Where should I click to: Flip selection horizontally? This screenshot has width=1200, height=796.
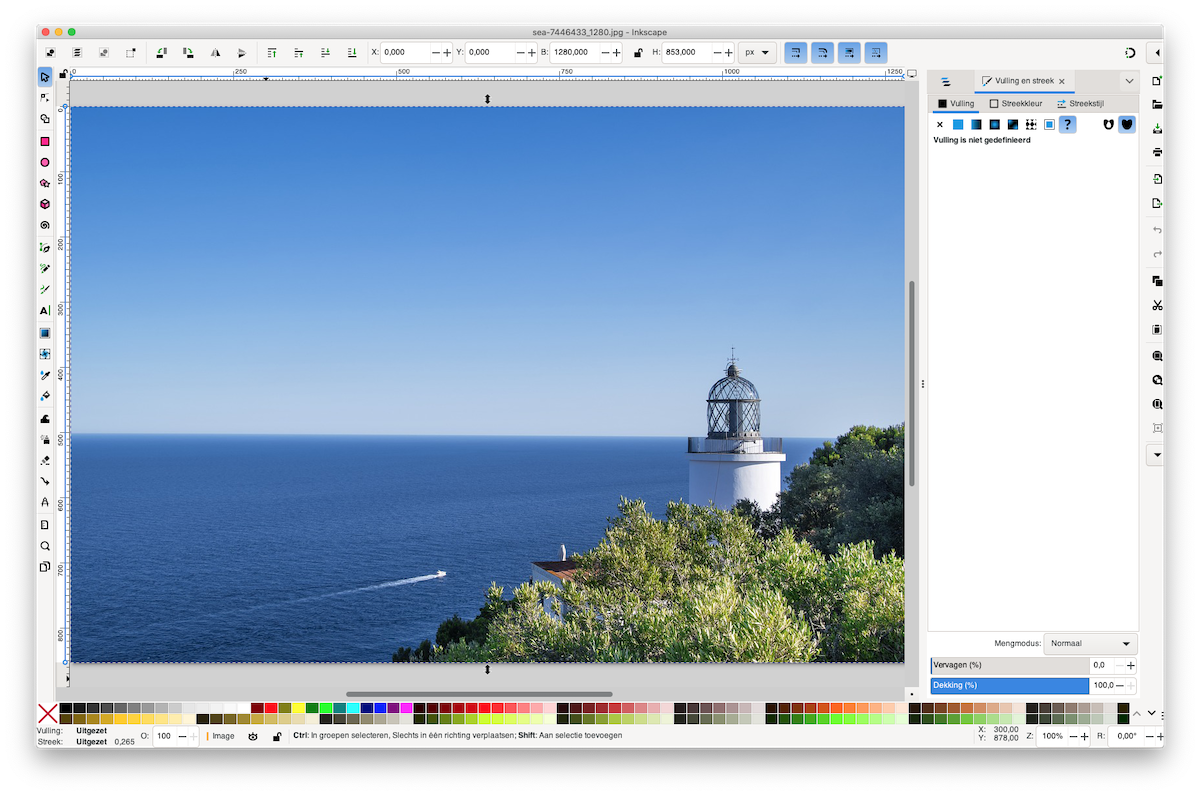pos(215,52)
